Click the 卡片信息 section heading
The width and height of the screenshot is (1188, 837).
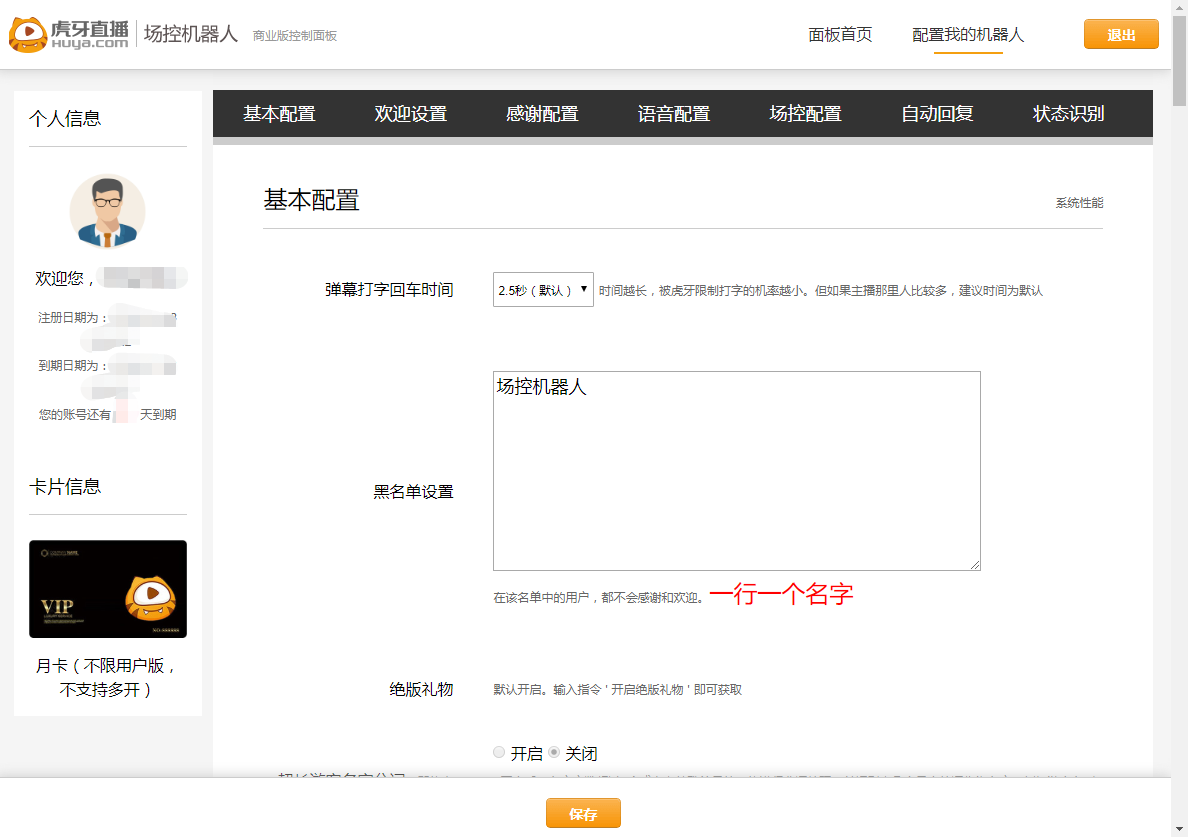point(64,486)
